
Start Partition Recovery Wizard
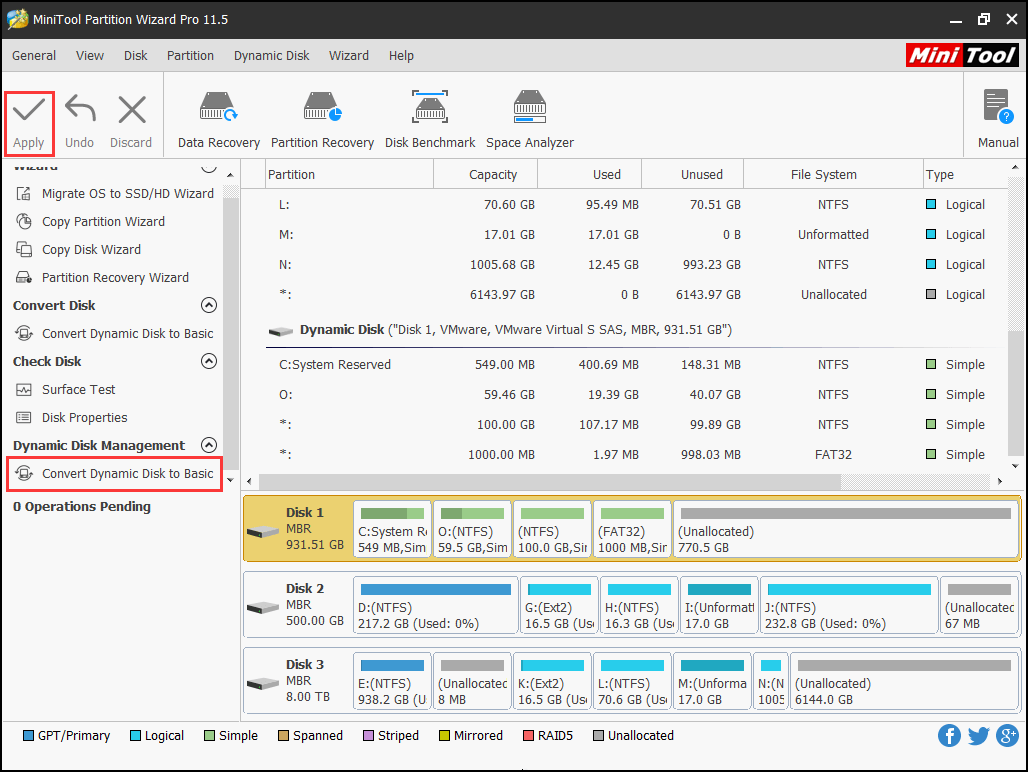point(102,278)
